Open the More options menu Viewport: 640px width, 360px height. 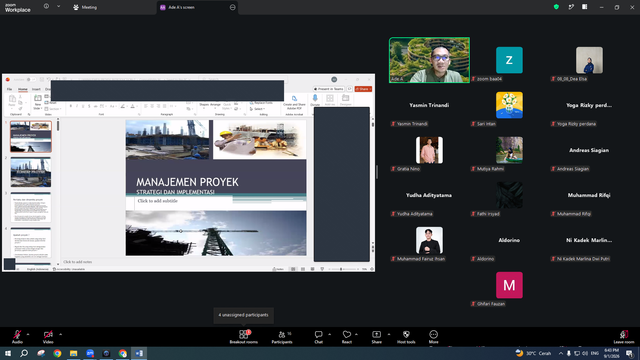coord(433,337)
